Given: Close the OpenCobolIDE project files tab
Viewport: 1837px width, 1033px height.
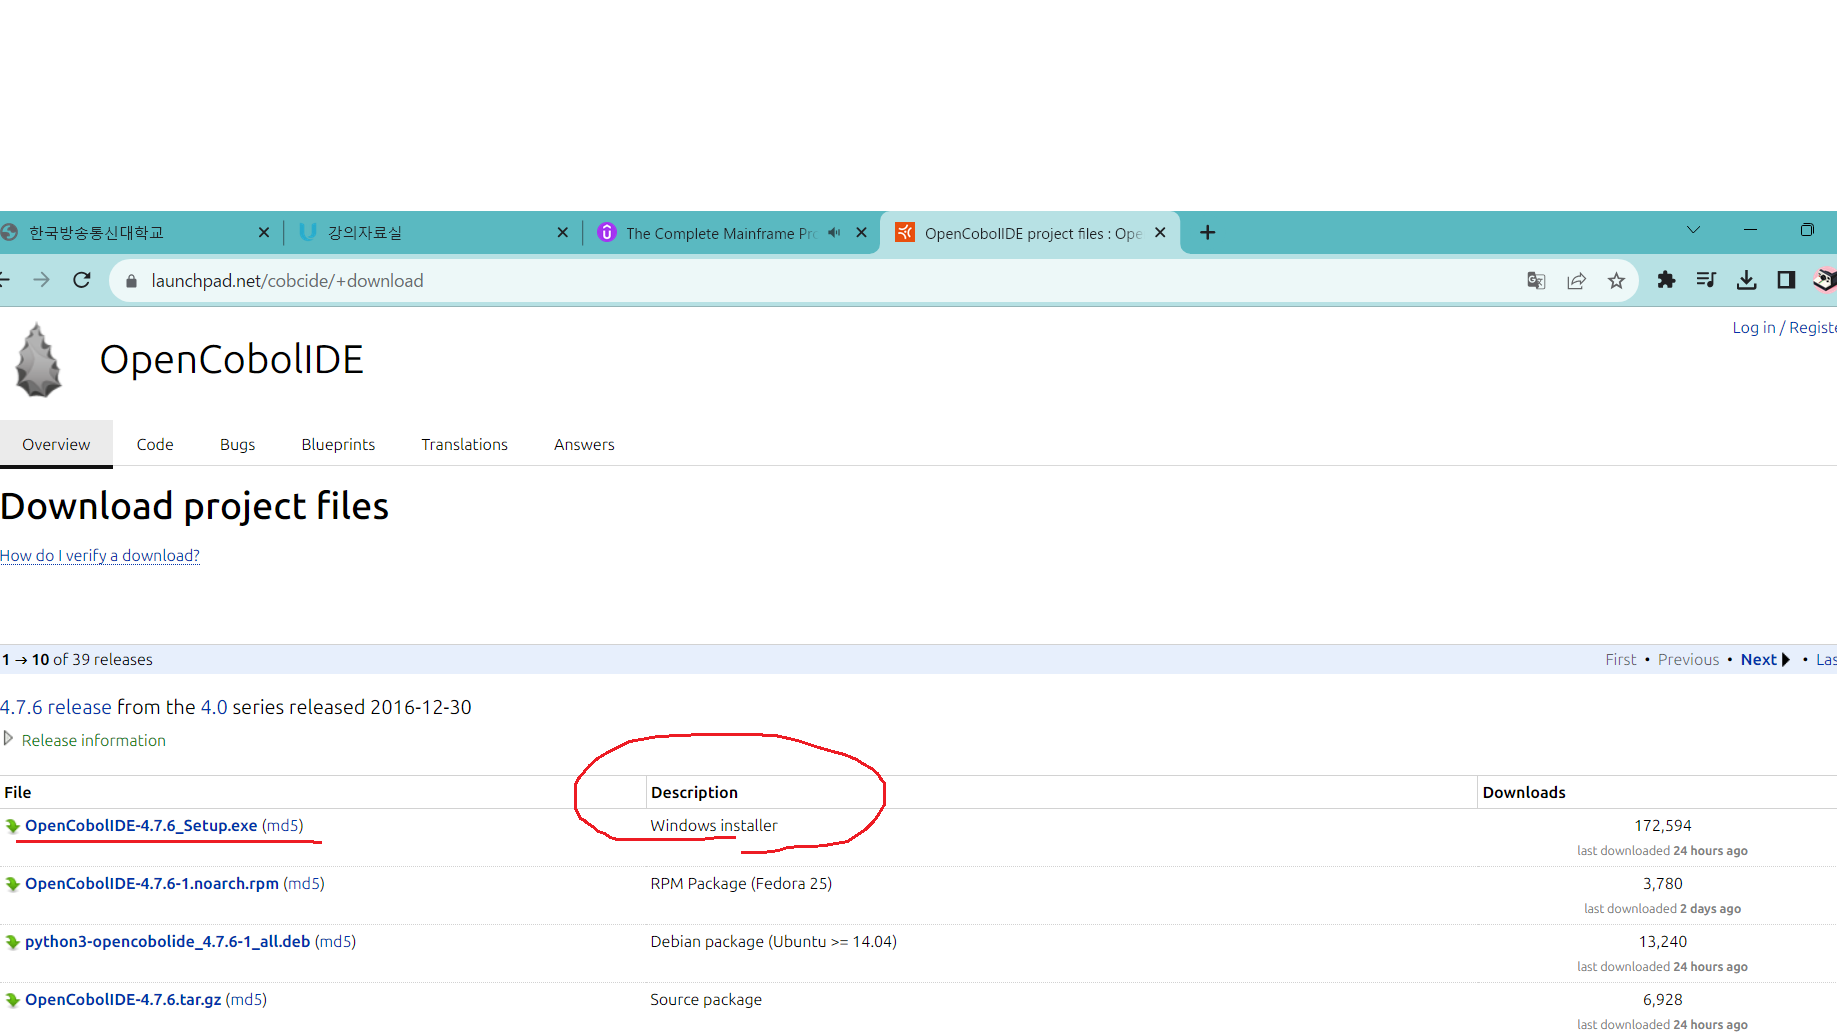Looking at the screenshot, I should (1160, 233).
